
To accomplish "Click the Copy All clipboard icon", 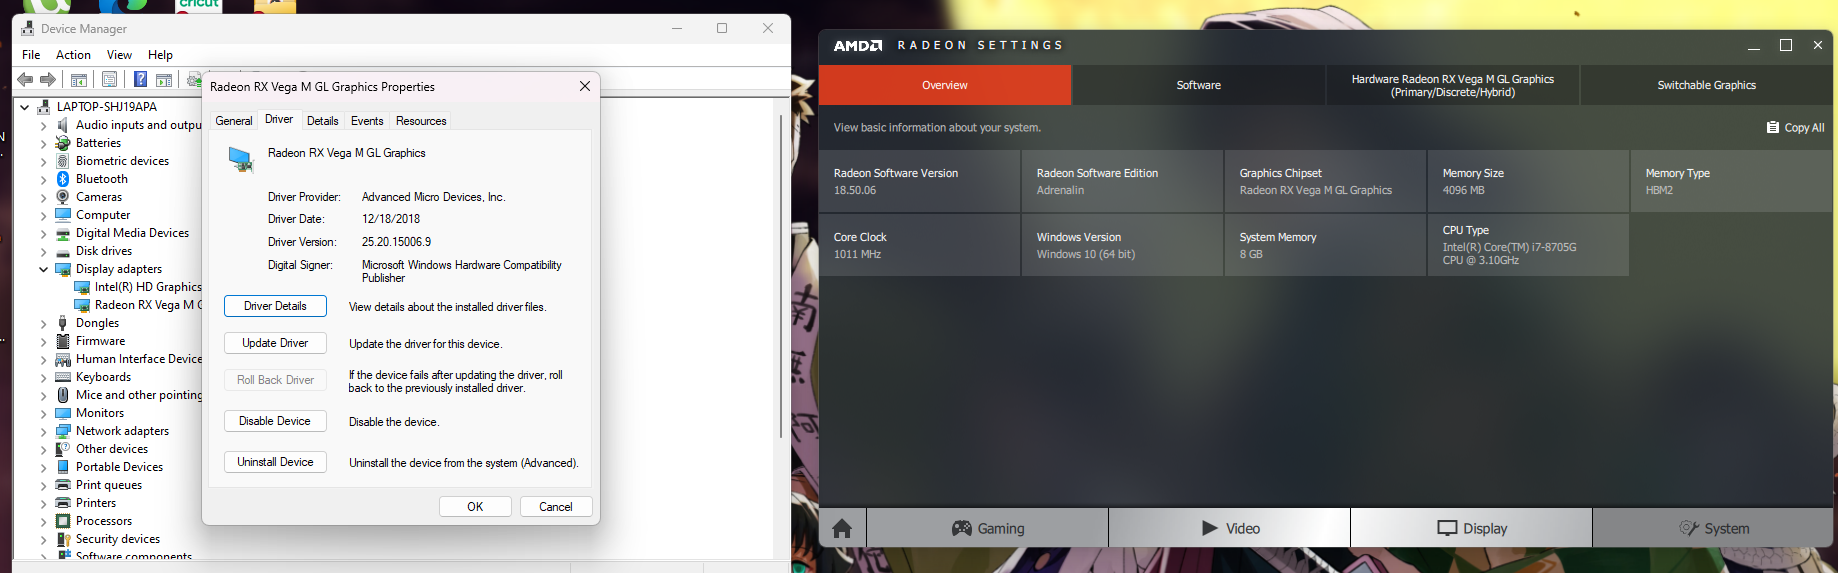I will pos(1773,127).
